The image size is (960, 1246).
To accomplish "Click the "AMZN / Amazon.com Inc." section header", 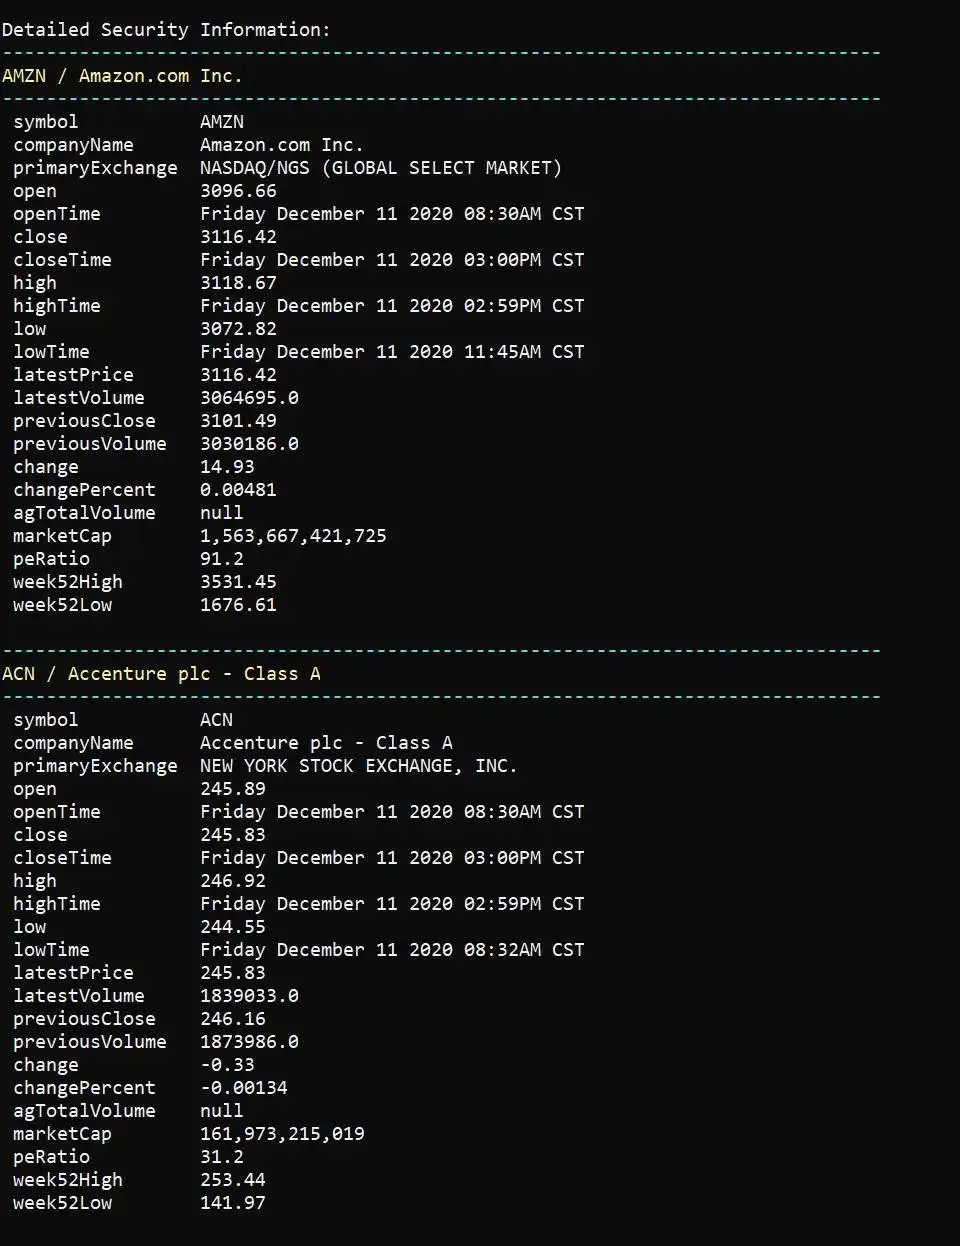I will tap(122, 76).
